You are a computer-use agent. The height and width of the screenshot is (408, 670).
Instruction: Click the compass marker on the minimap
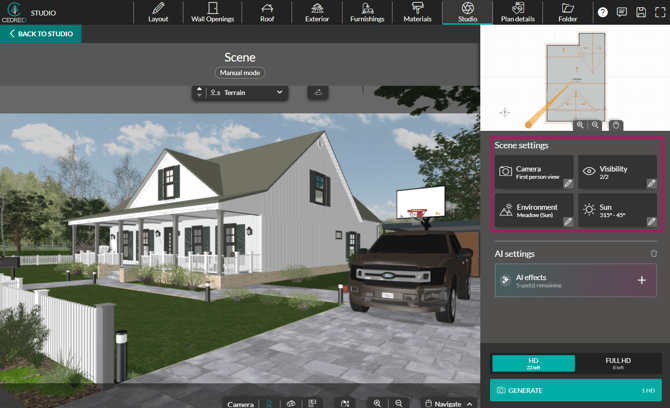(x=505, y=112)
